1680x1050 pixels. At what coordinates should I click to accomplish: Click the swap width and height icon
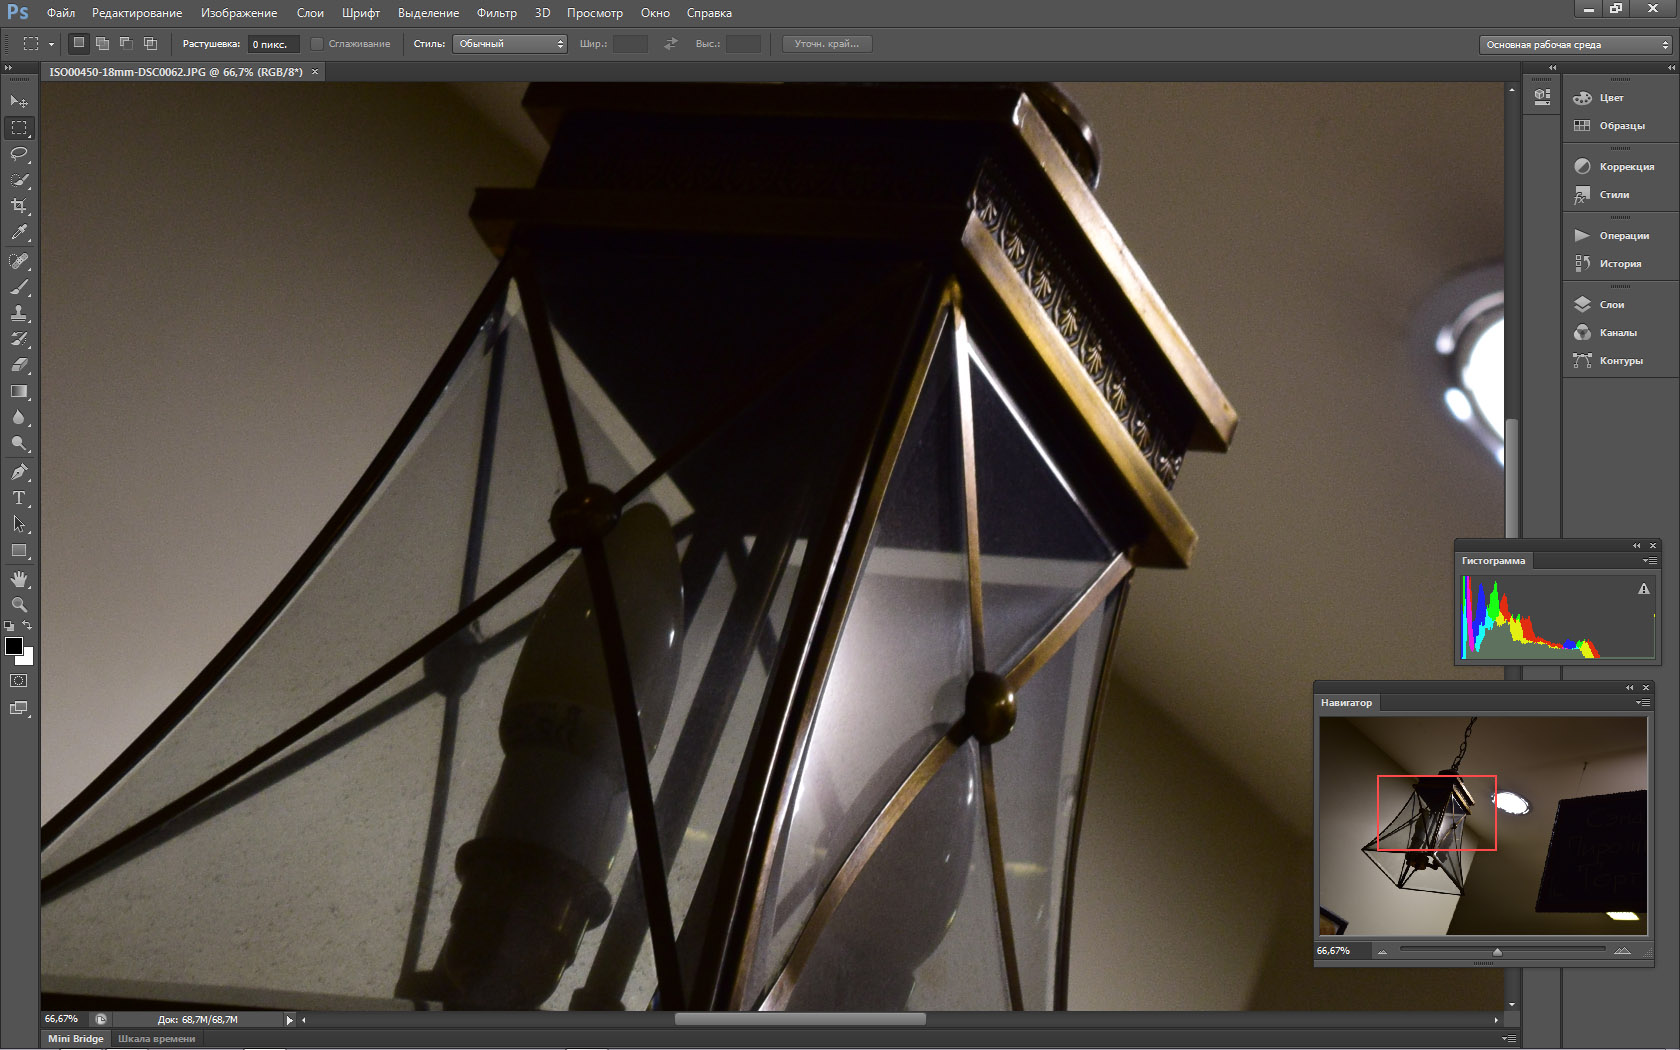tap(671, 44)
